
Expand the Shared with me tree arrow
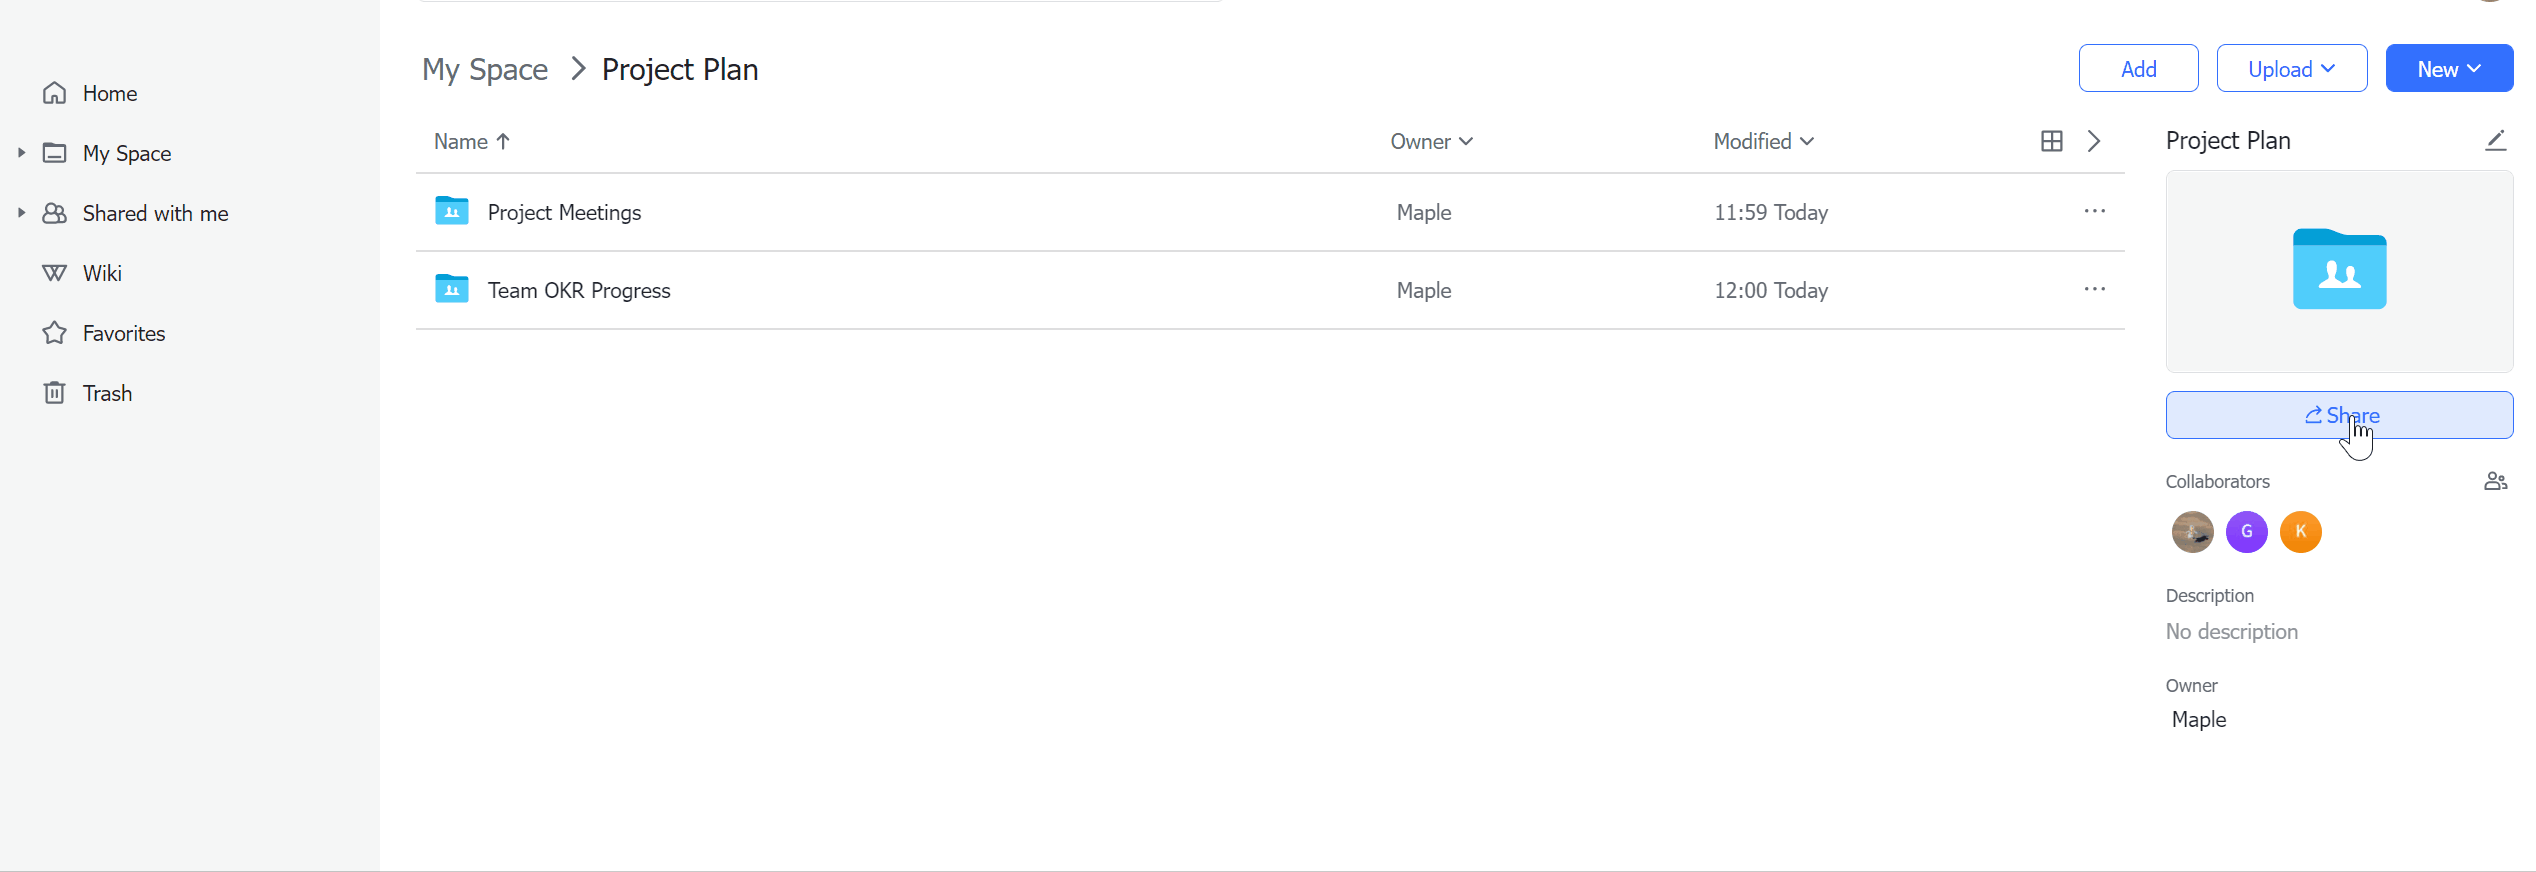coord(21,213)
